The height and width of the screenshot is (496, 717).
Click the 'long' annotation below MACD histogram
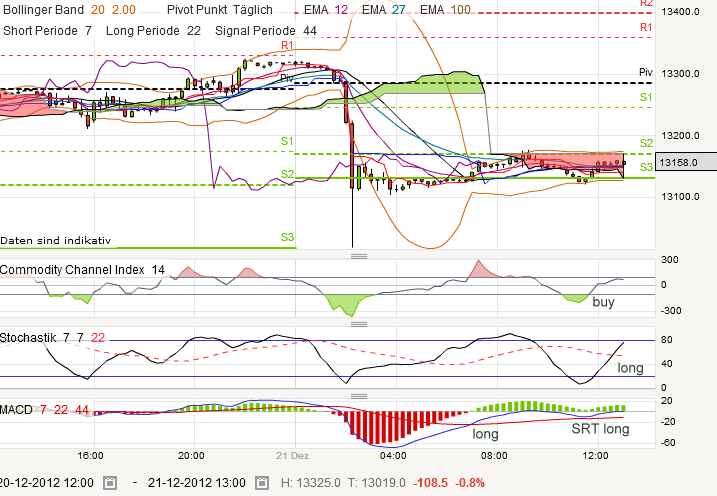click(x=485, y=433)
